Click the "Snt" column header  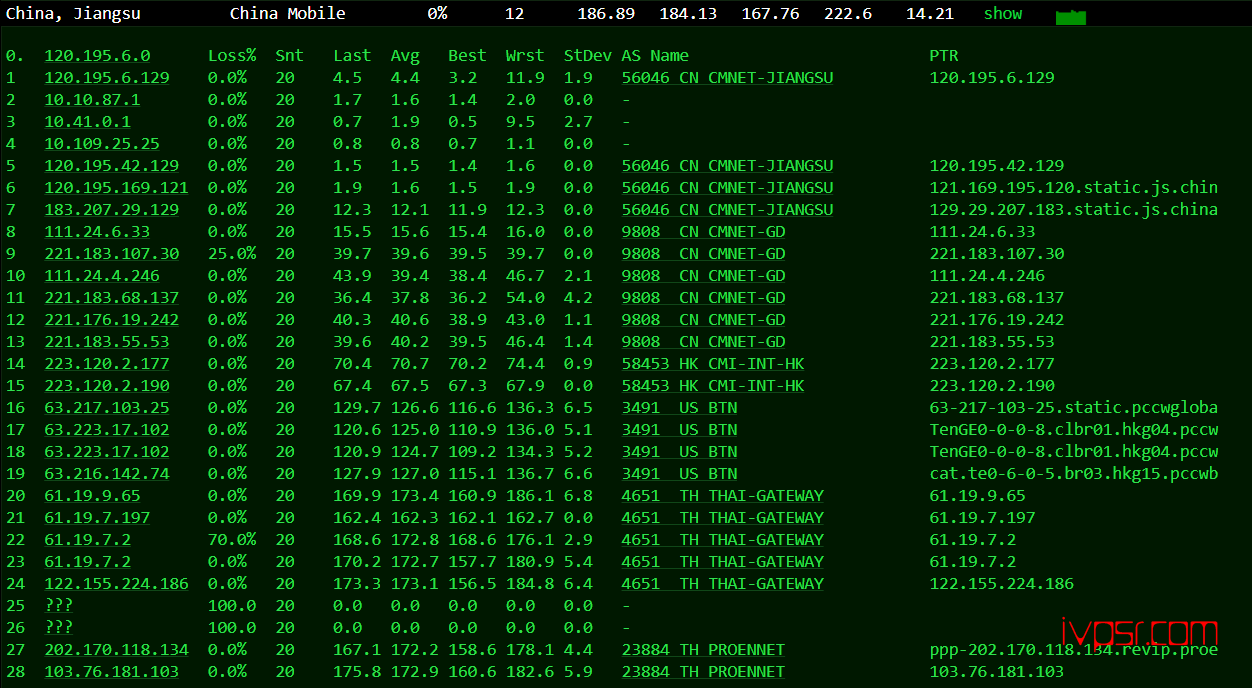point(290,56)
